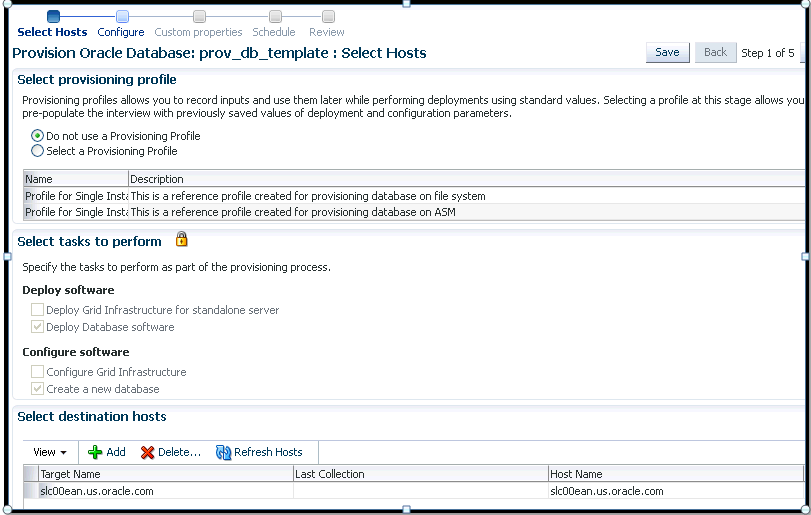Click the Schedule step marker square
This screenshot has height=515, width=811.
tap(276, 17)
